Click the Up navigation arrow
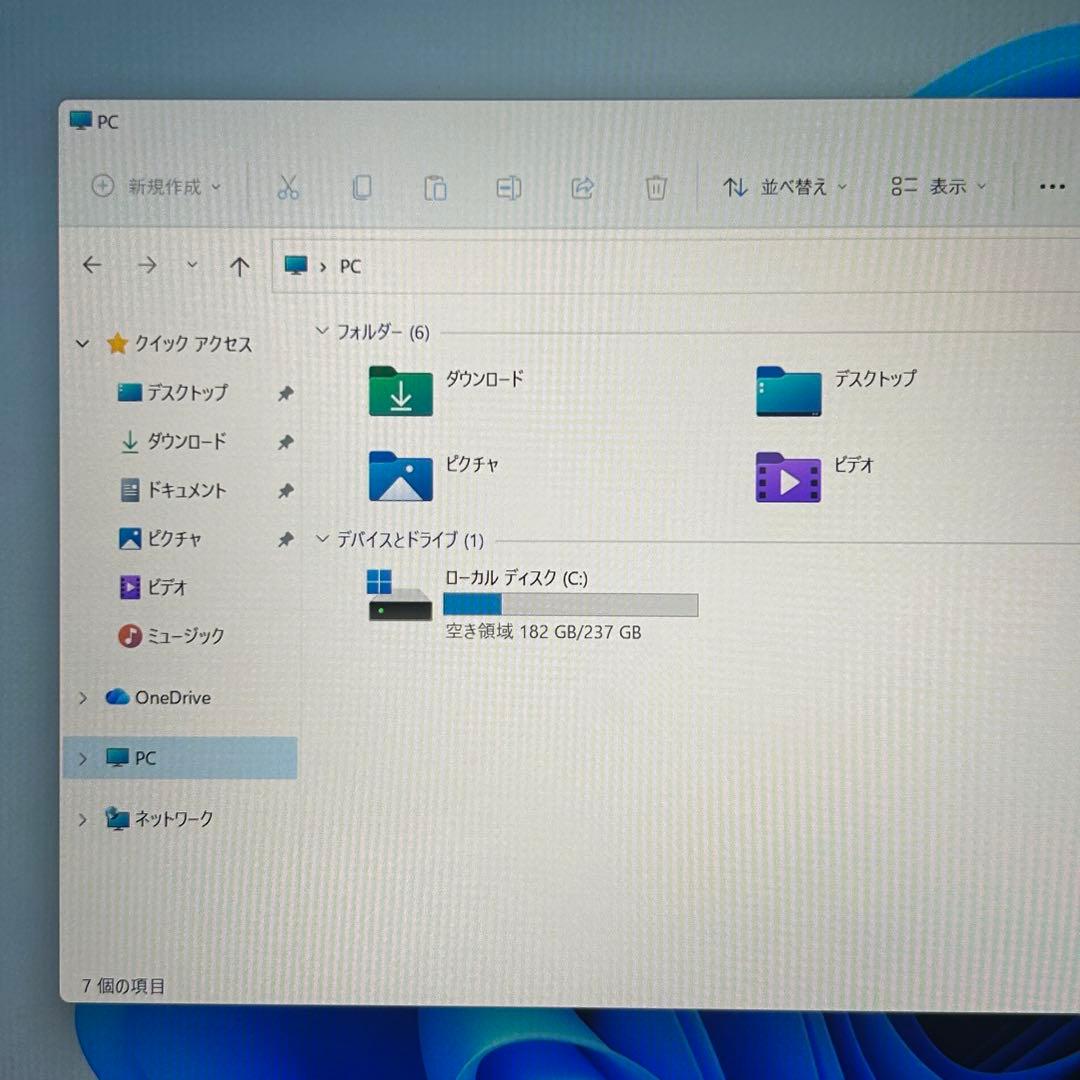This screenshot has height=1080, width=1080. coord(240,265)
